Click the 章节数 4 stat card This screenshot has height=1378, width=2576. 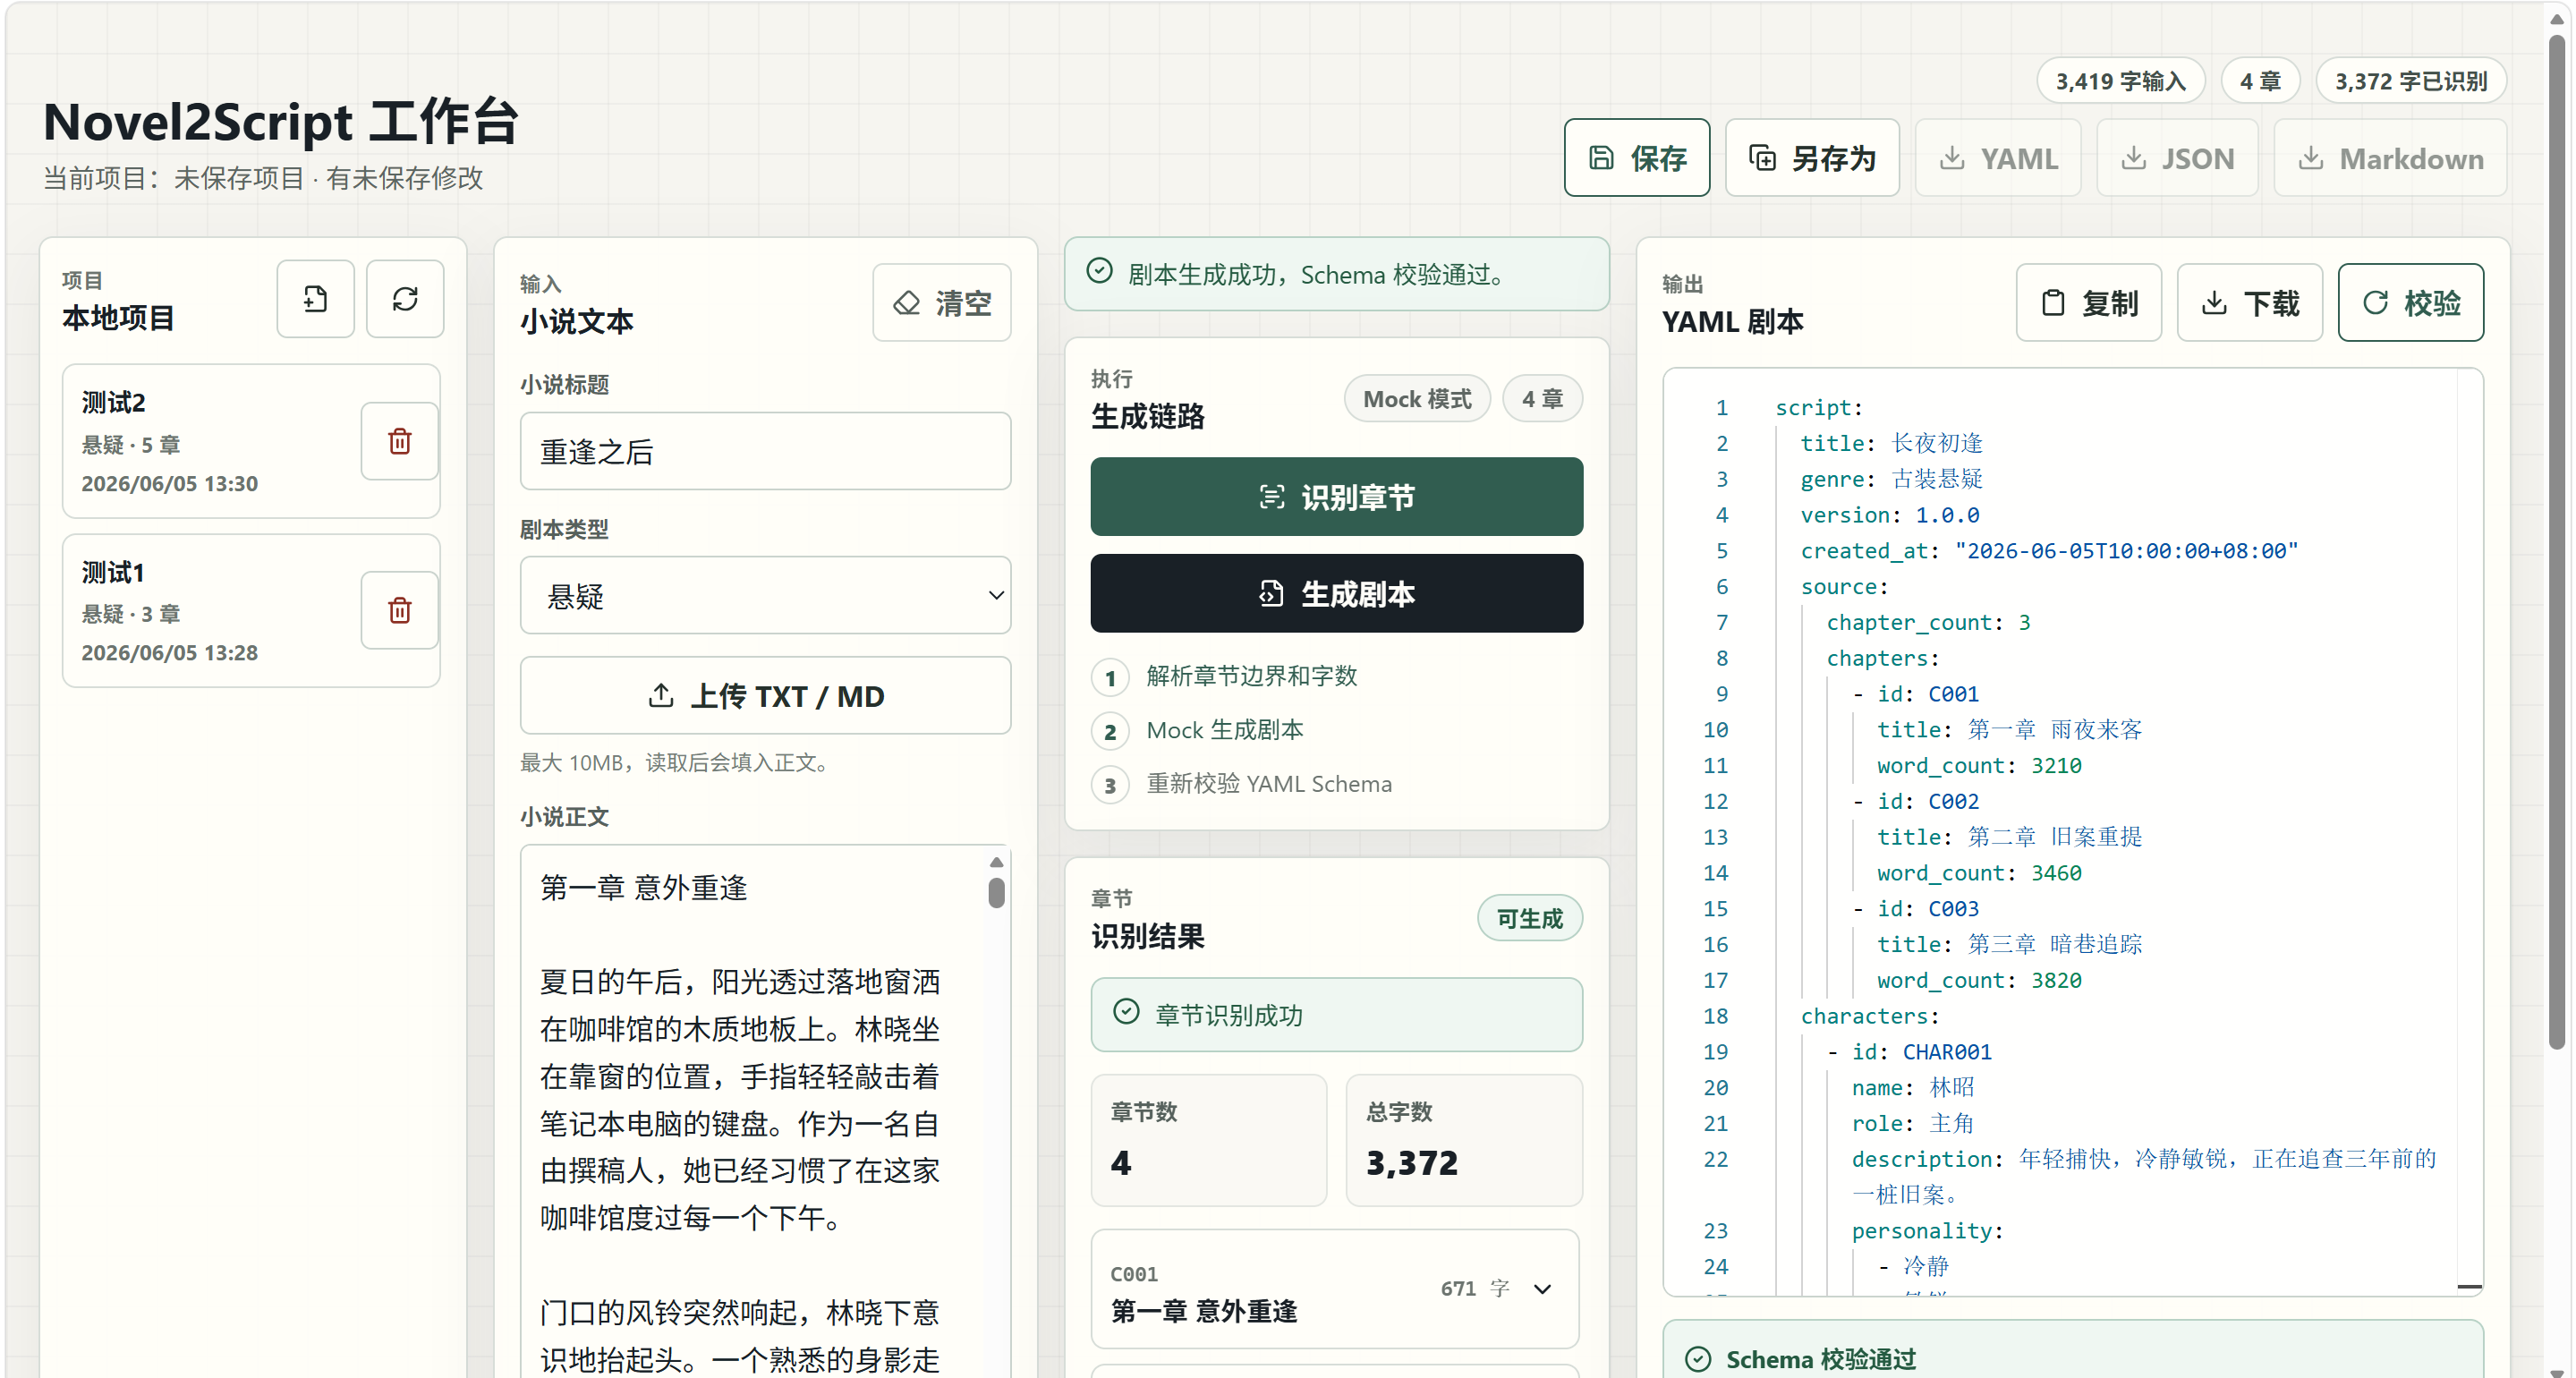[x=1209, y=1140]
